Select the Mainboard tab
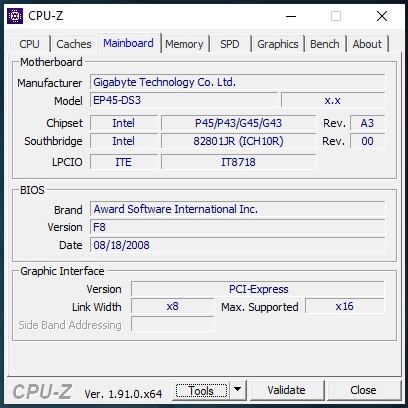This screenshot has height=408, width=408. point(129,43)
